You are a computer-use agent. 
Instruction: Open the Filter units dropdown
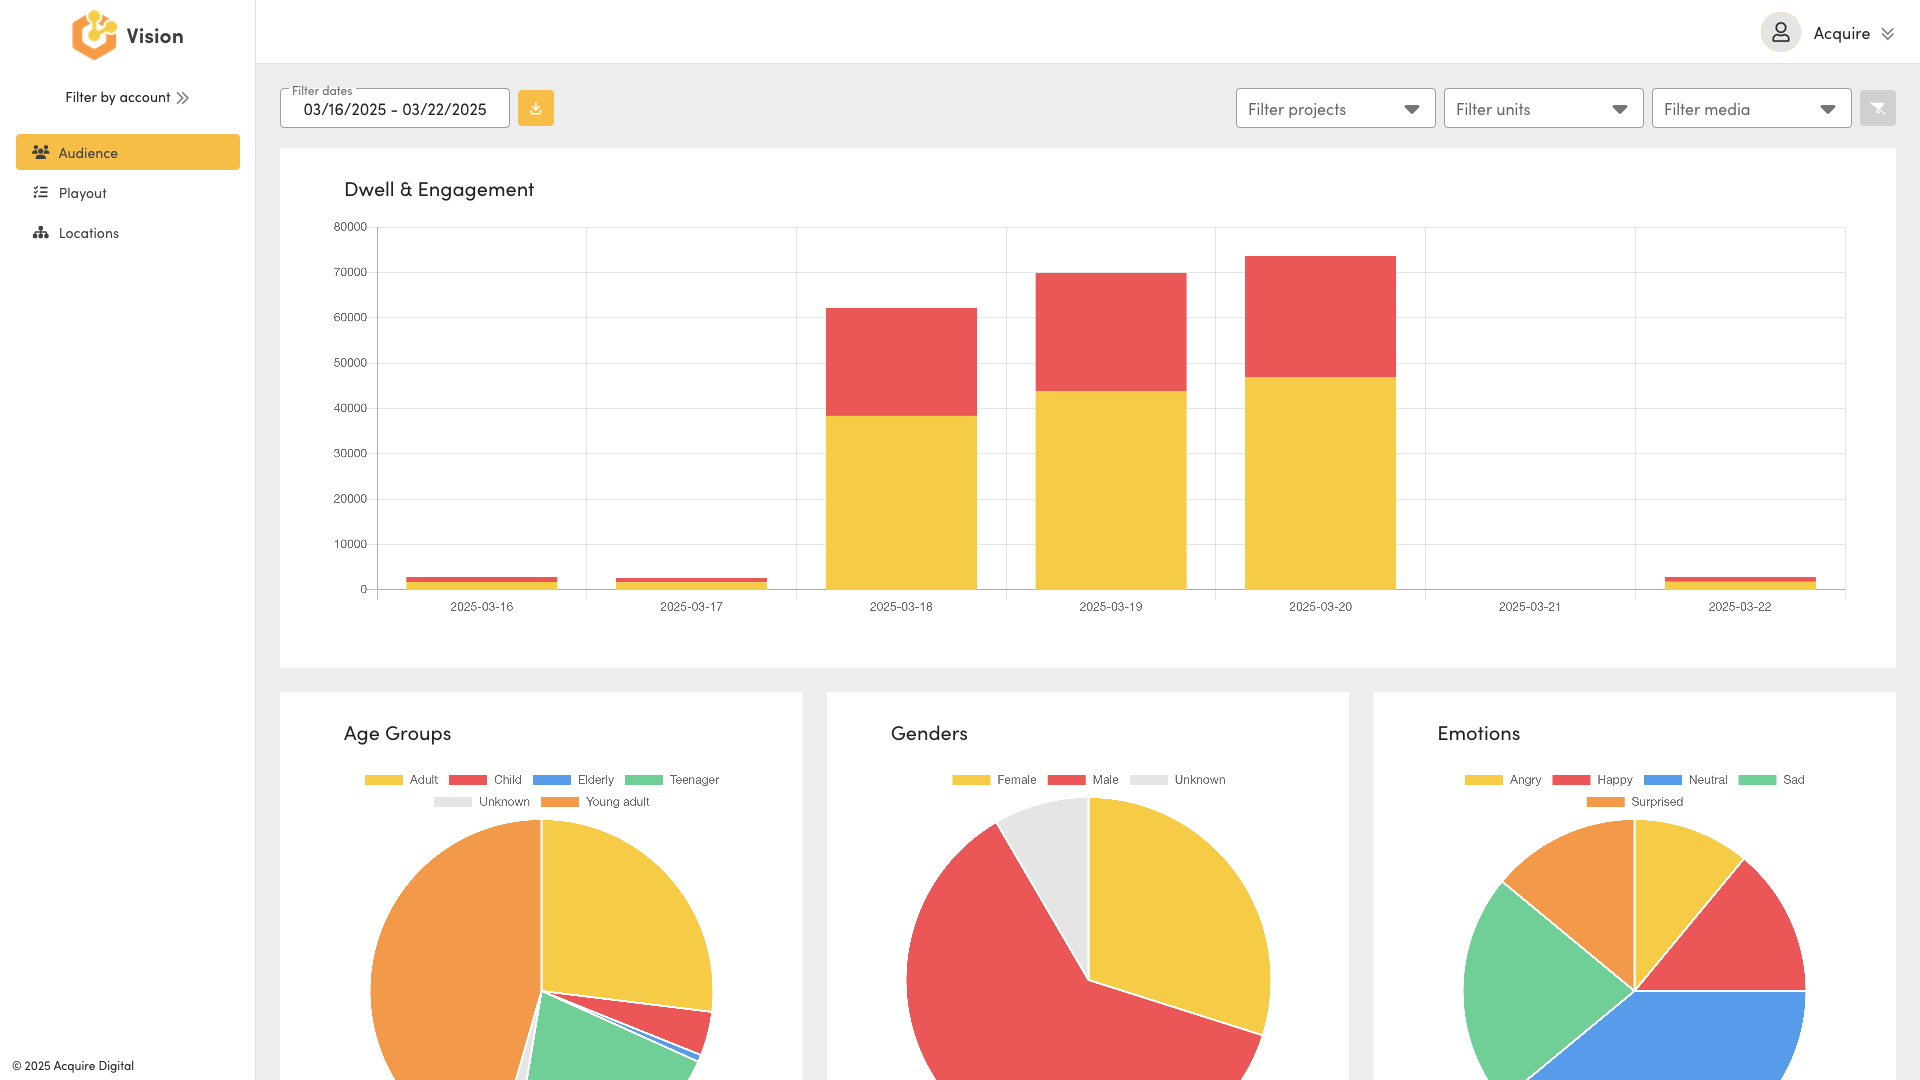[1543, 108]
